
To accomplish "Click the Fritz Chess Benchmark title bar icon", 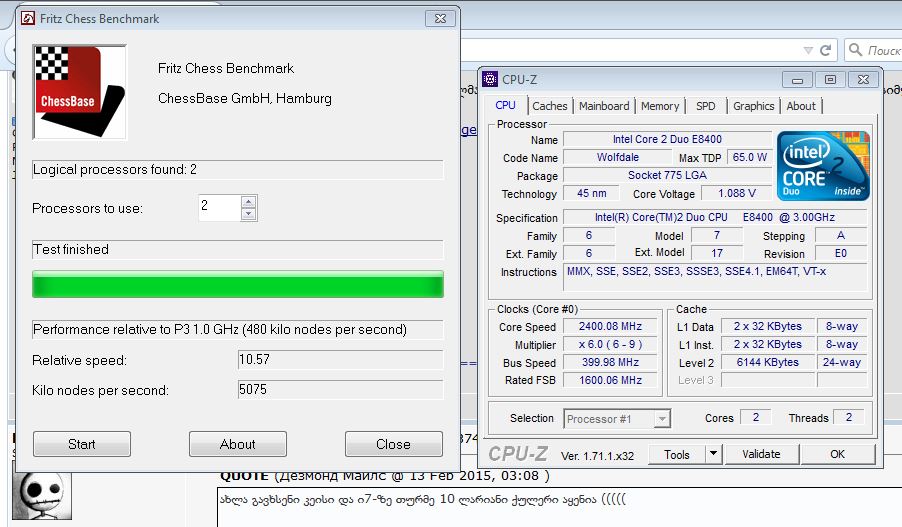I will tap(28, 18).
